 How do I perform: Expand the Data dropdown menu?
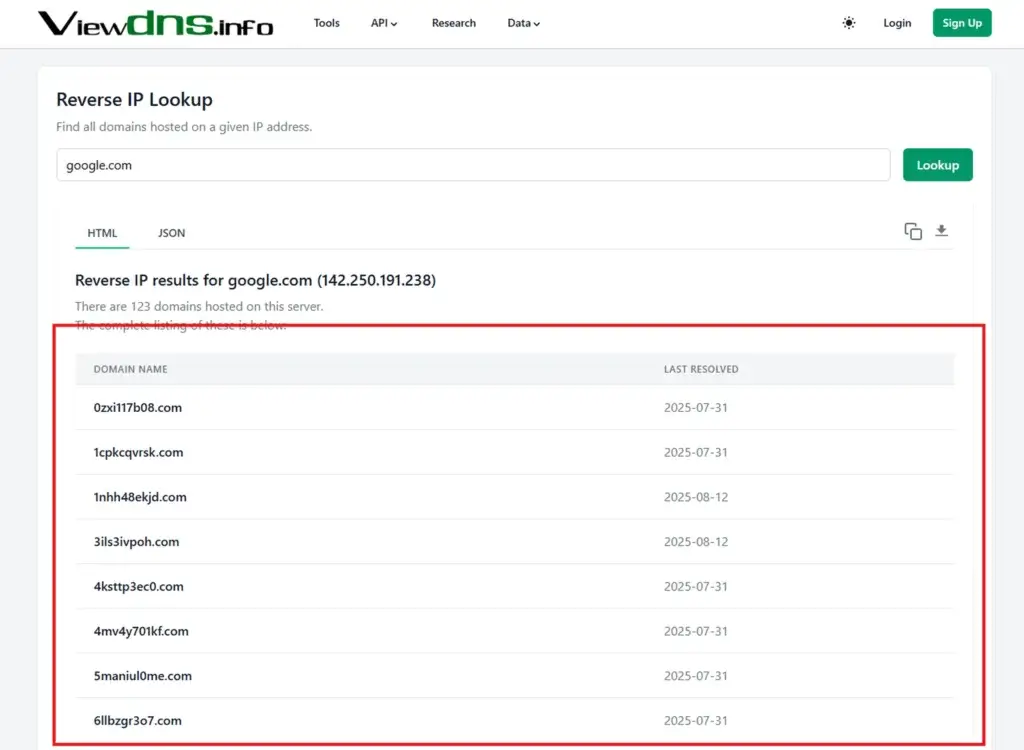click(523, 23)
